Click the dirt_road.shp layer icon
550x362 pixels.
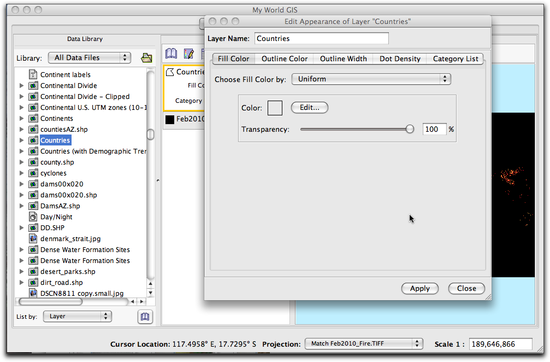[x=33, y=282]
